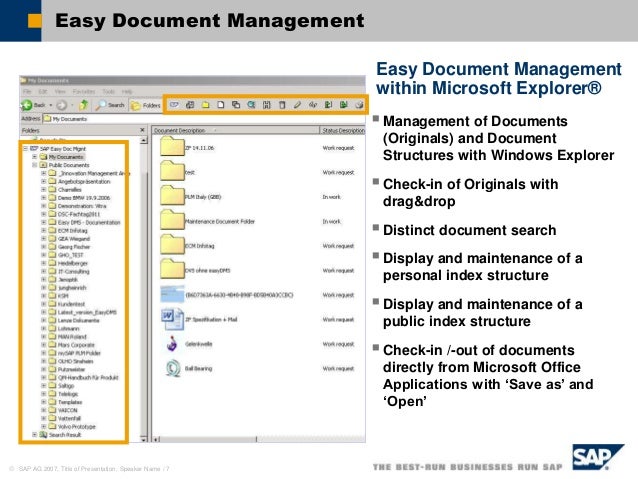Click the globe icon ending the Easy DMS toolbar

click(359, 105)
